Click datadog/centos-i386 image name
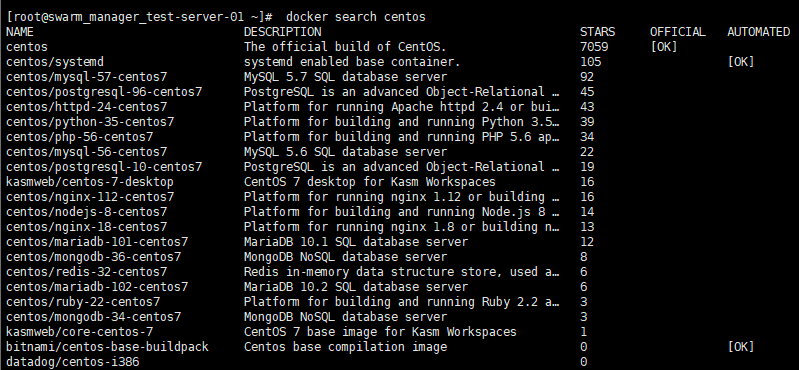Image resolution: width=799 pixels, height=370 pixels. [72, 362]
